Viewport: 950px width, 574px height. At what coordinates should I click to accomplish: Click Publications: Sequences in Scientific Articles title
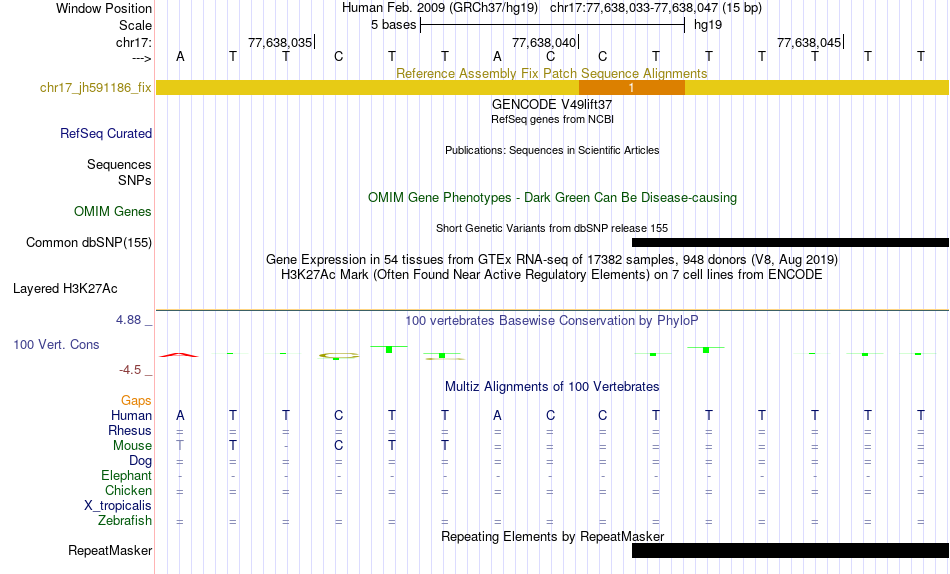552,150
